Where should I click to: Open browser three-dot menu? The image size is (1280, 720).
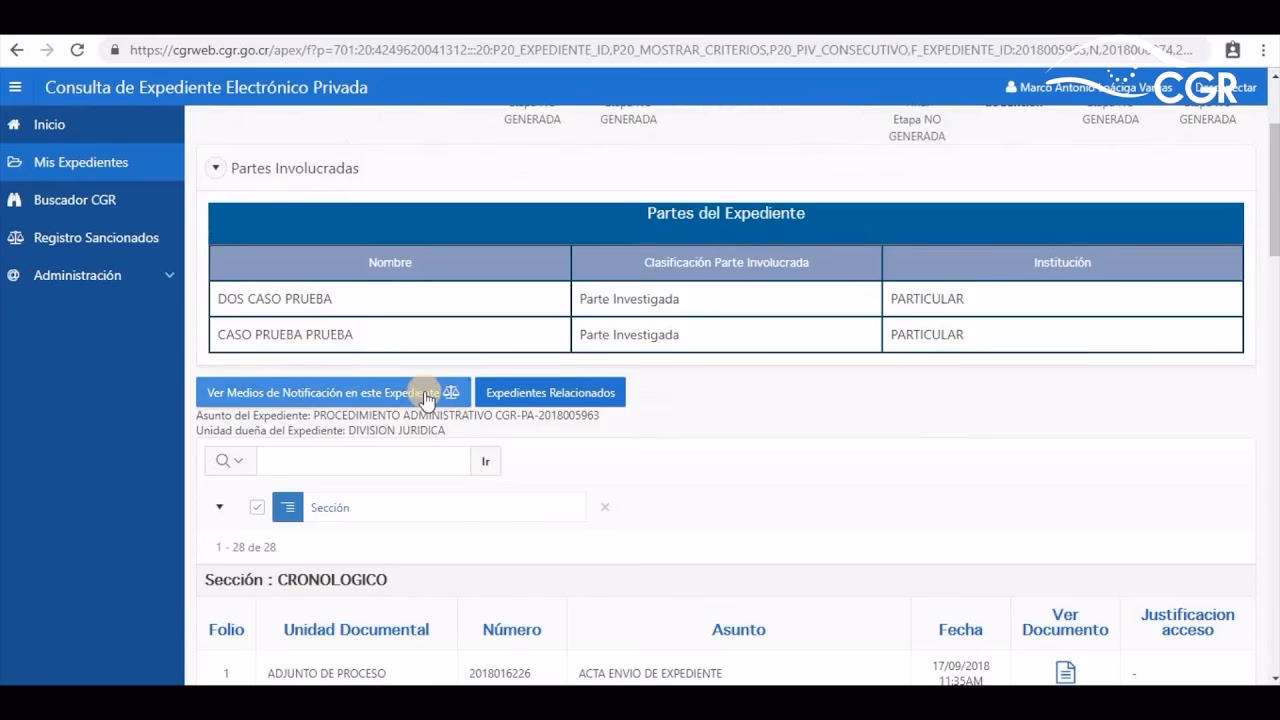tap(1263, 50)
